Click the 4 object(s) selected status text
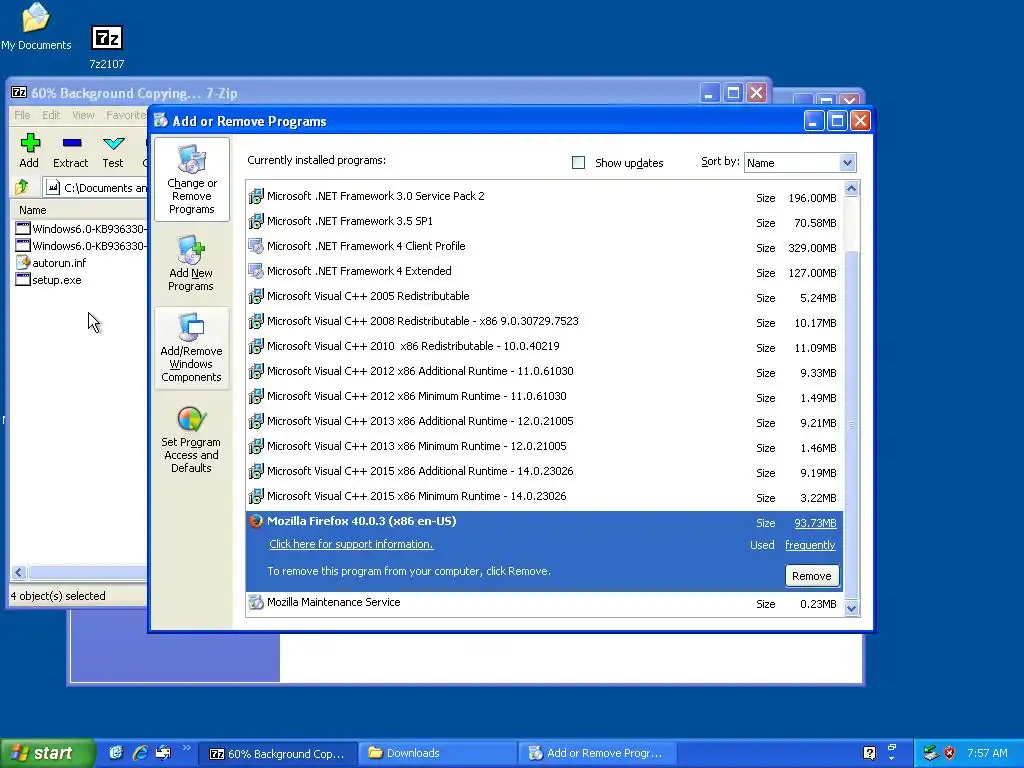 point(57,596)
